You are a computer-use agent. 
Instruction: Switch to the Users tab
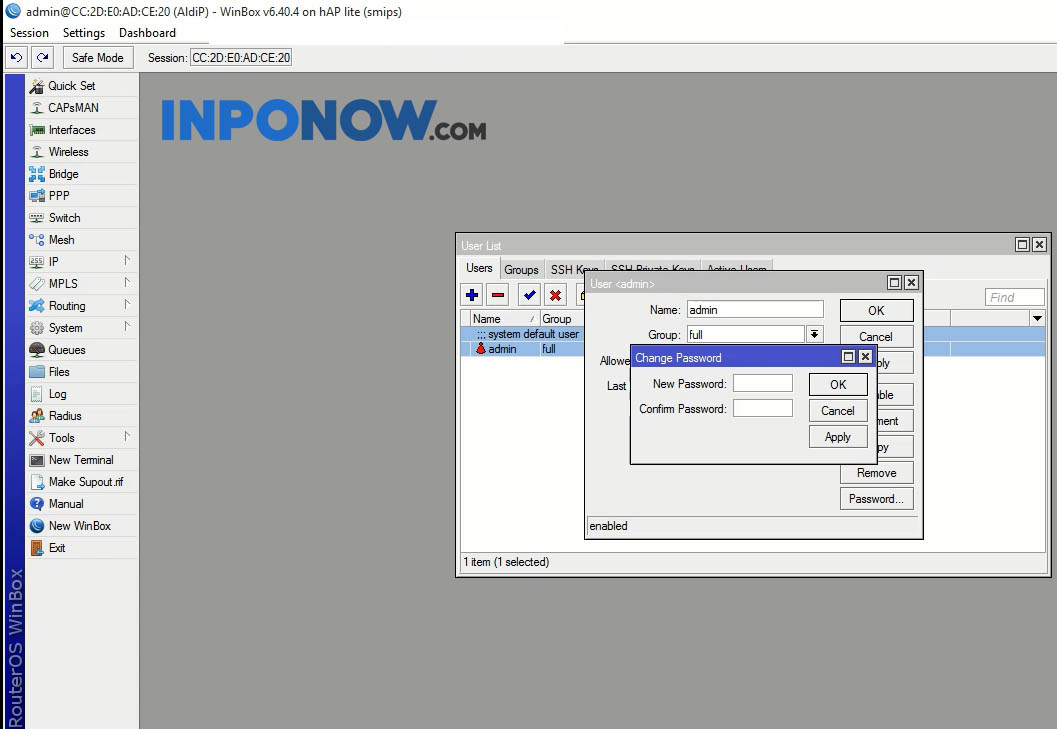click(479, 268)
